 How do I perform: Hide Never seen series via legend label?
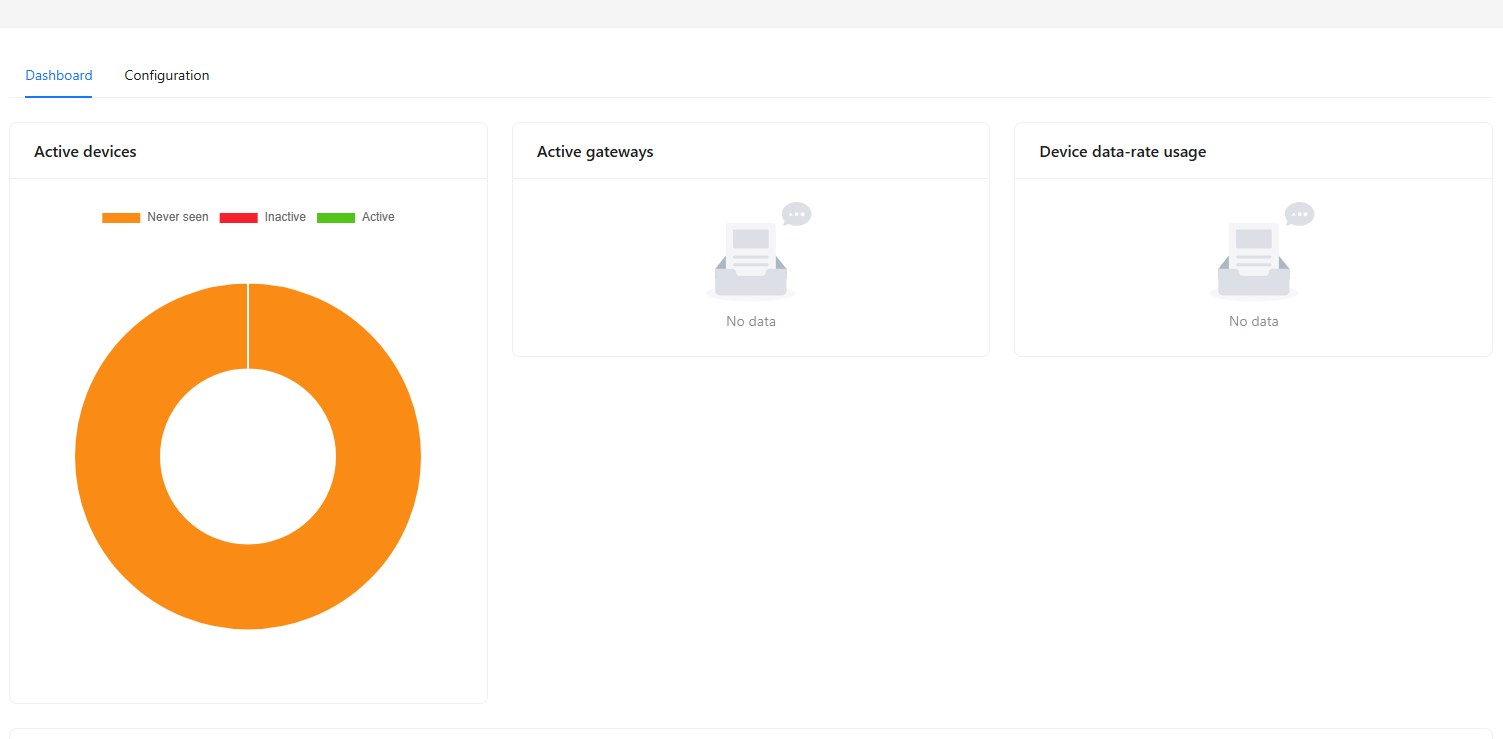178,217
